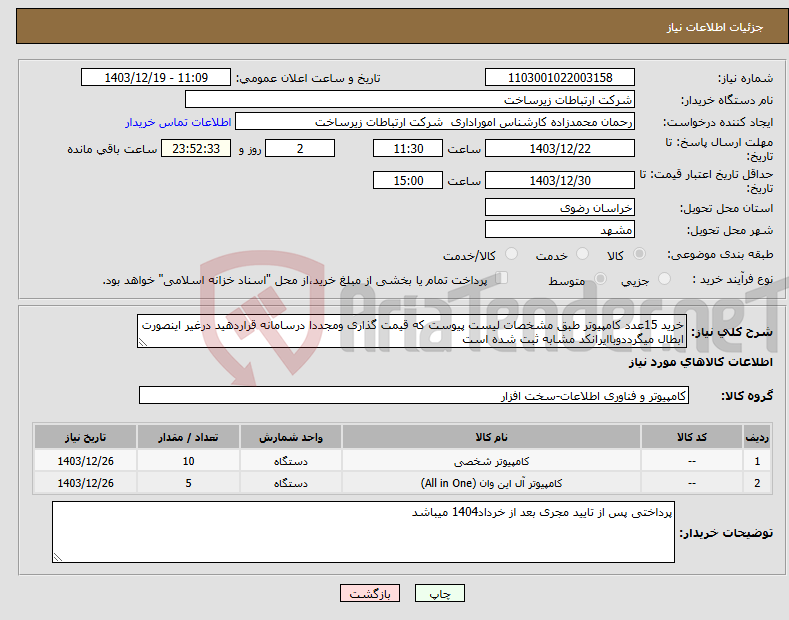Image resolution: width=789 pixels, height=620 pixels.
Task: Click the date cell for کامپیوتر شخصی row
Action: (x=86, y=461)
